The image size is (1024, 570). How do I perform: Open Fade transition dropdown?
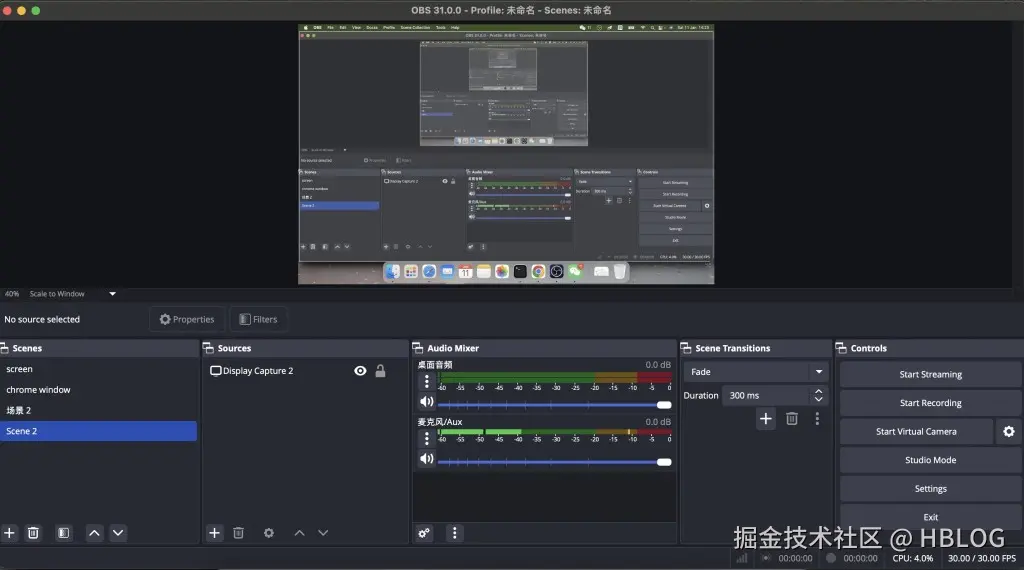[756, 372]
